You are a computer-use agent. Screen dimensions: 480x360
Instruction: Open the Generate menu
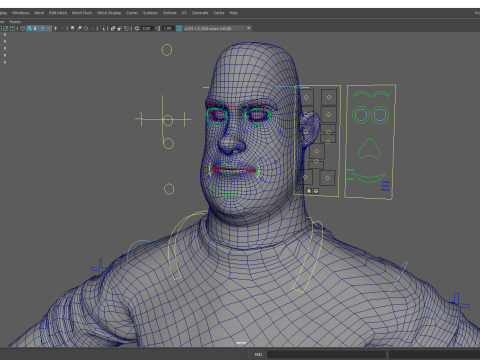[200, 13]
